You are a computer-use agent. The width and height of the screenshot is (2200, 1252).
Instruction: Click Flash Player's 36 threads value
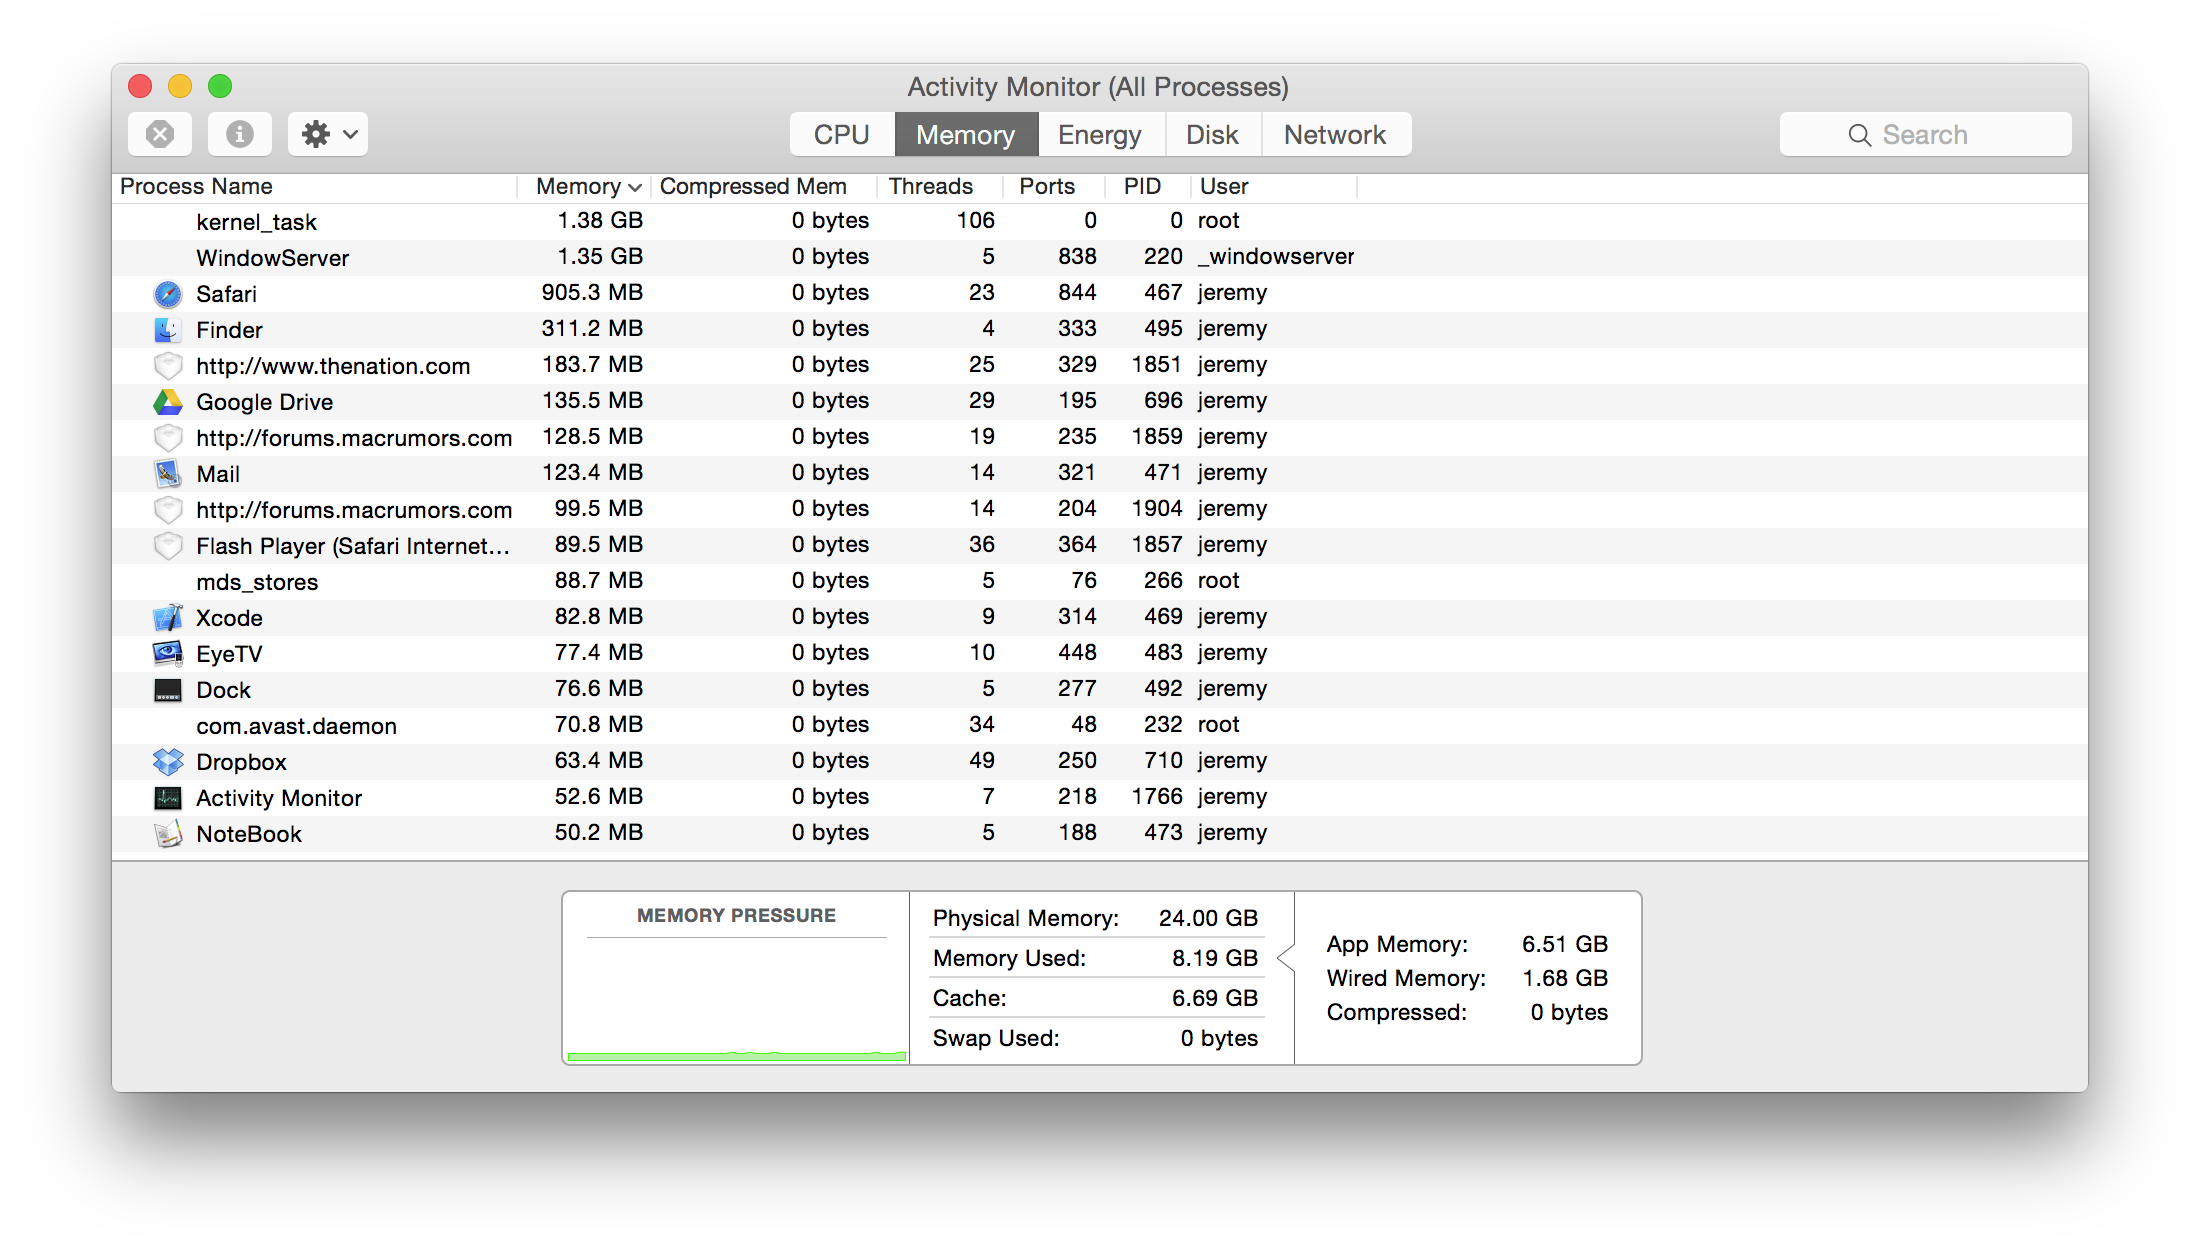point(982,544)
